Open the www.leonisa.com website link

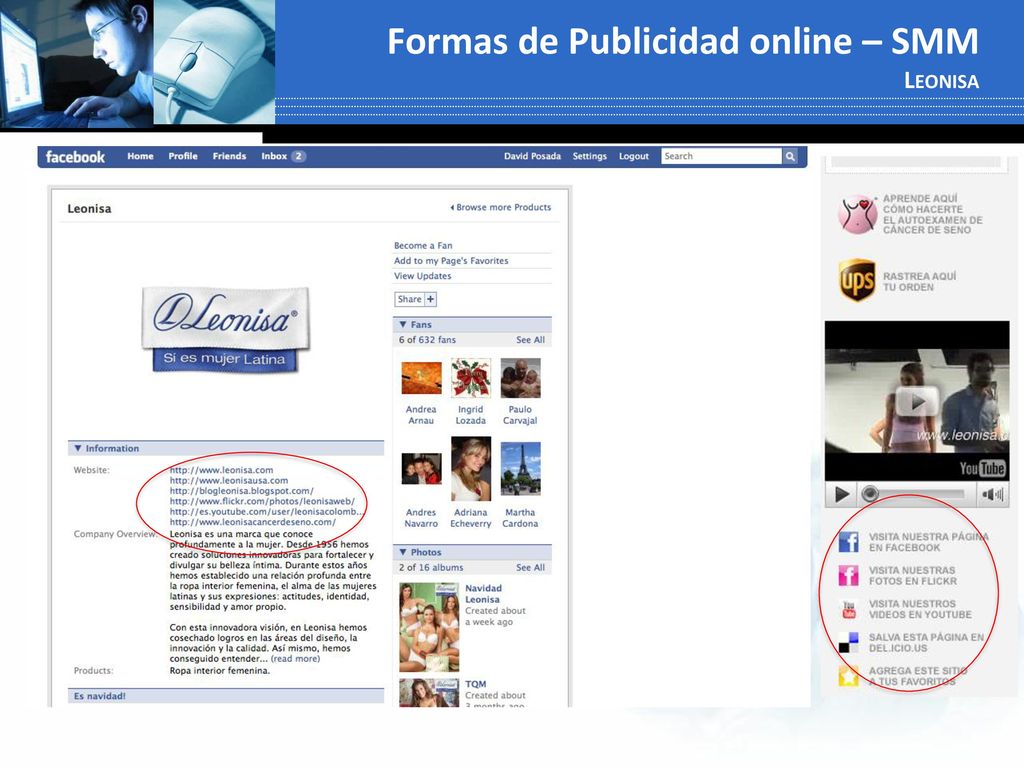click(221, 470)
